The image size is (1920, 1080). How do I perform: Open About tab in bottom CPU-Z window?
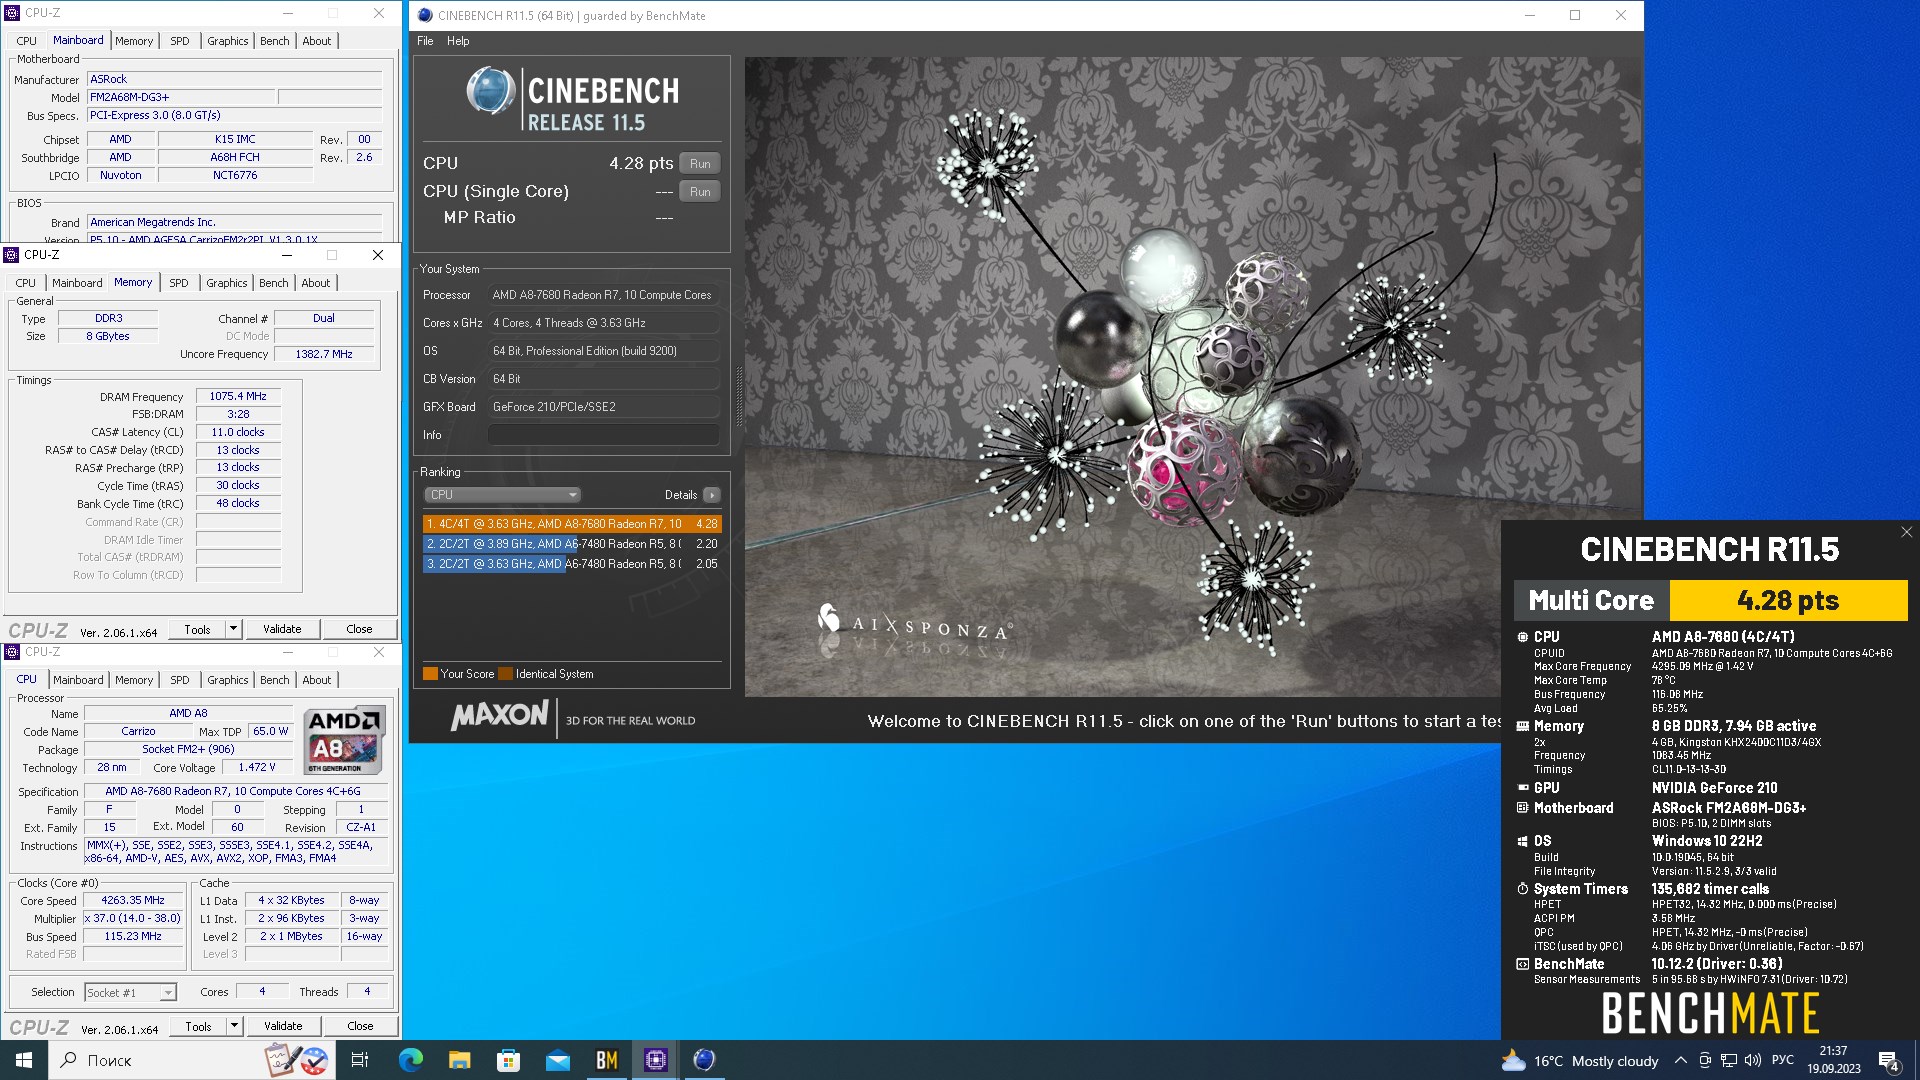click(x=317, y=680)
